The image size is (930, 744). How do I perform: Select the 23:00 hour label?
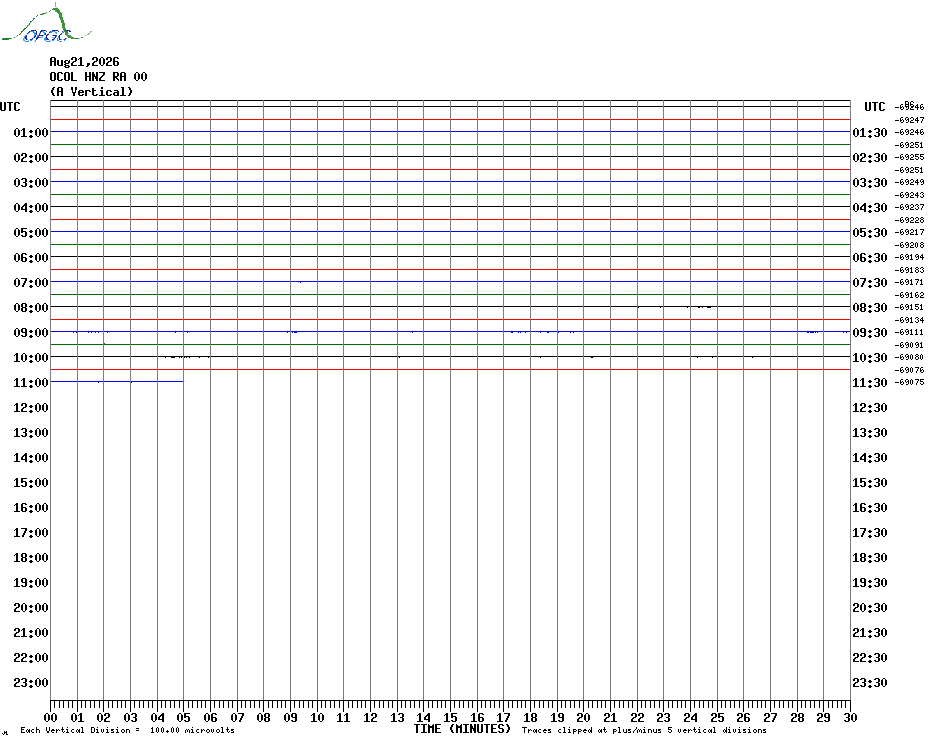click(31, 682)
